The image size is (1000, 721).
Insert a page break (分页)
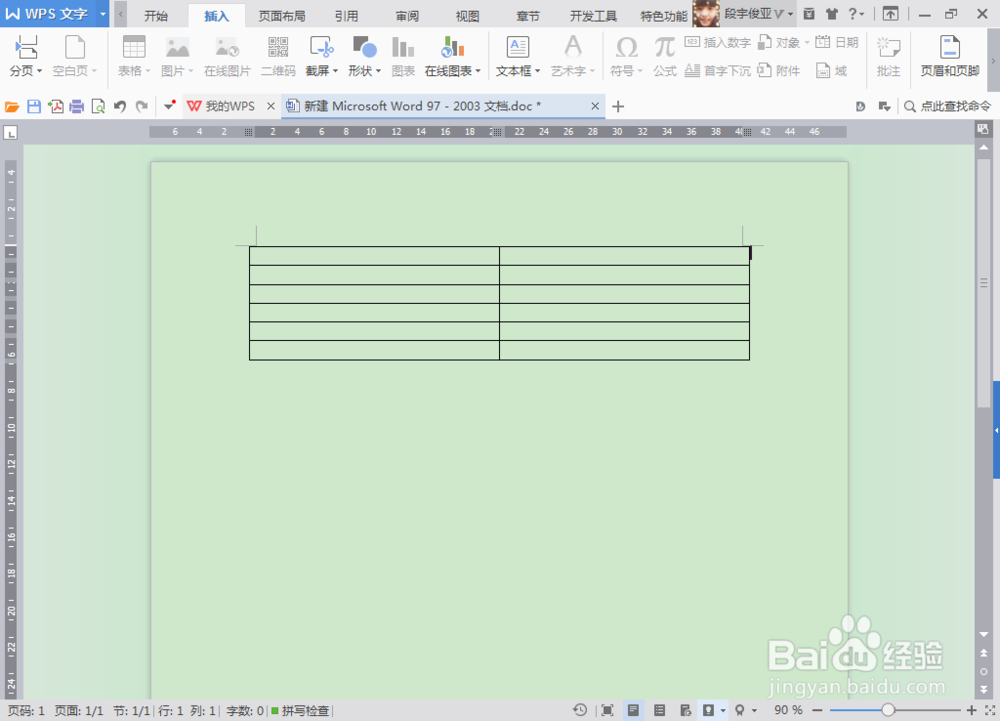[x=25, y=55]
